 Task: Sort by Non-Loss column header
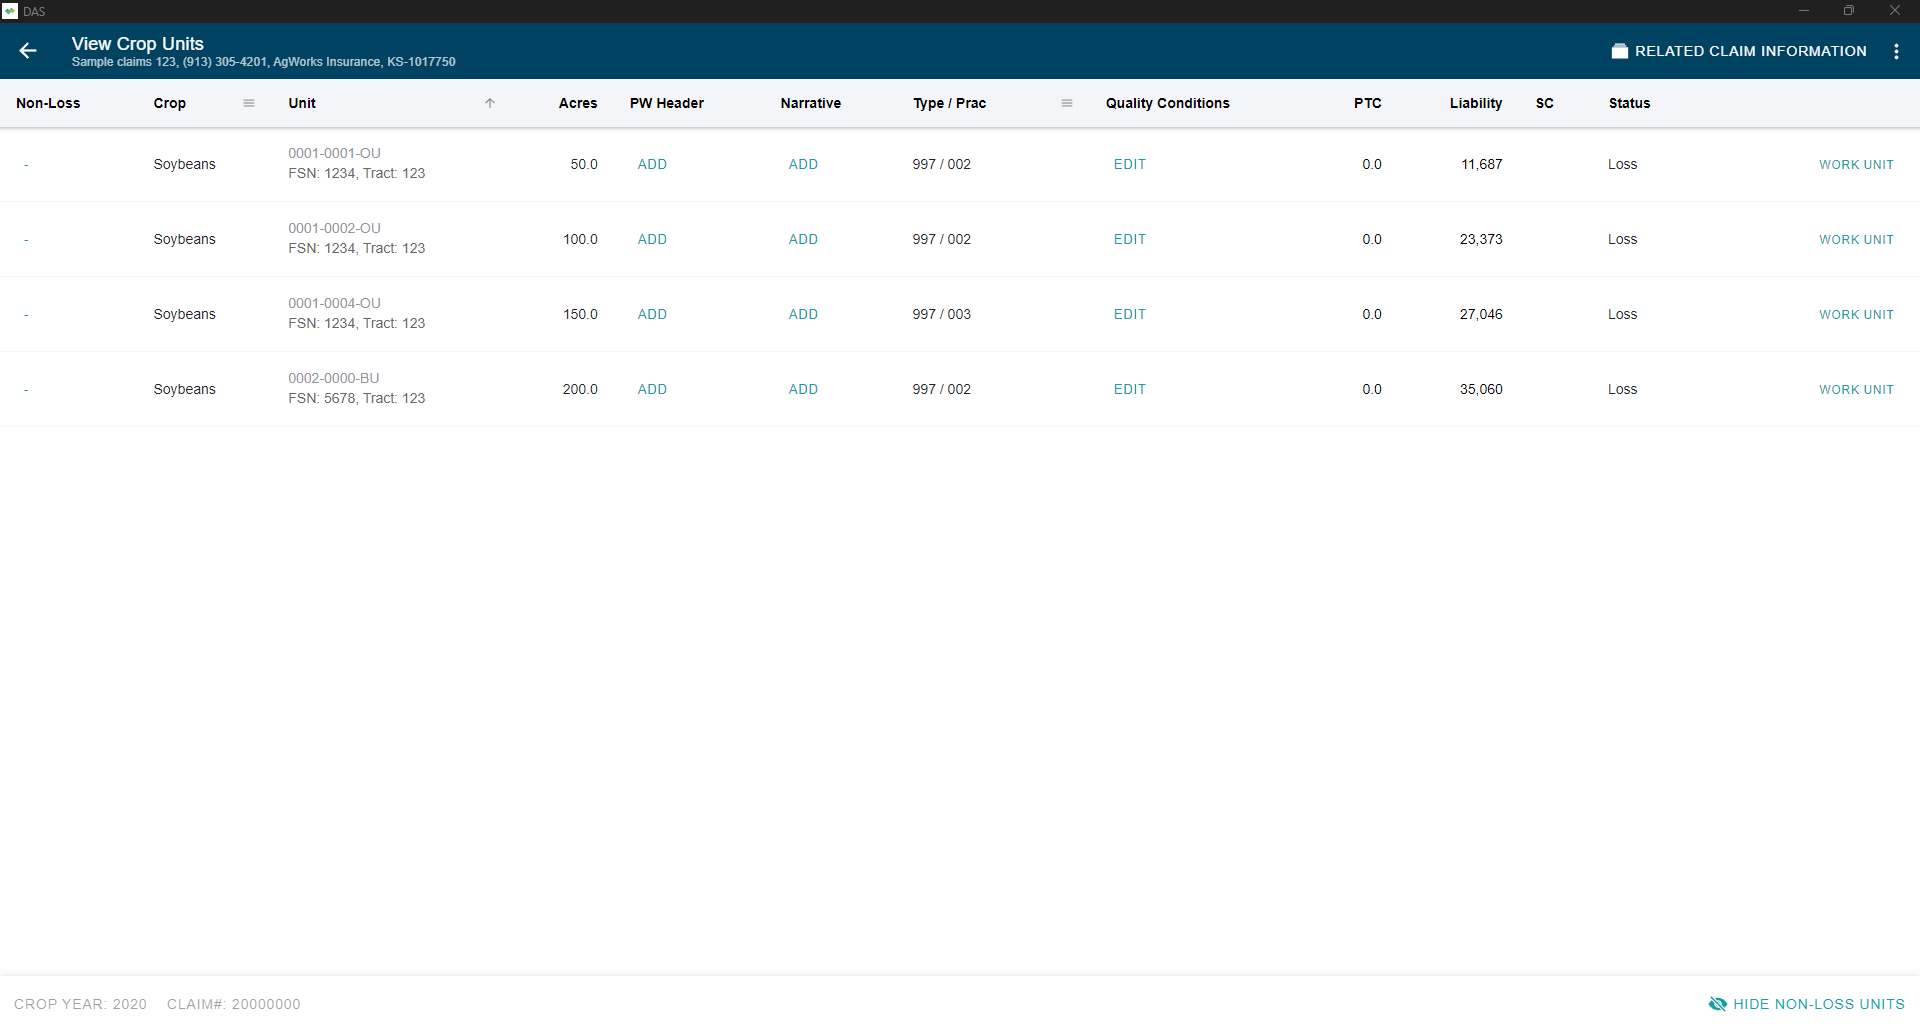(48, 103)
